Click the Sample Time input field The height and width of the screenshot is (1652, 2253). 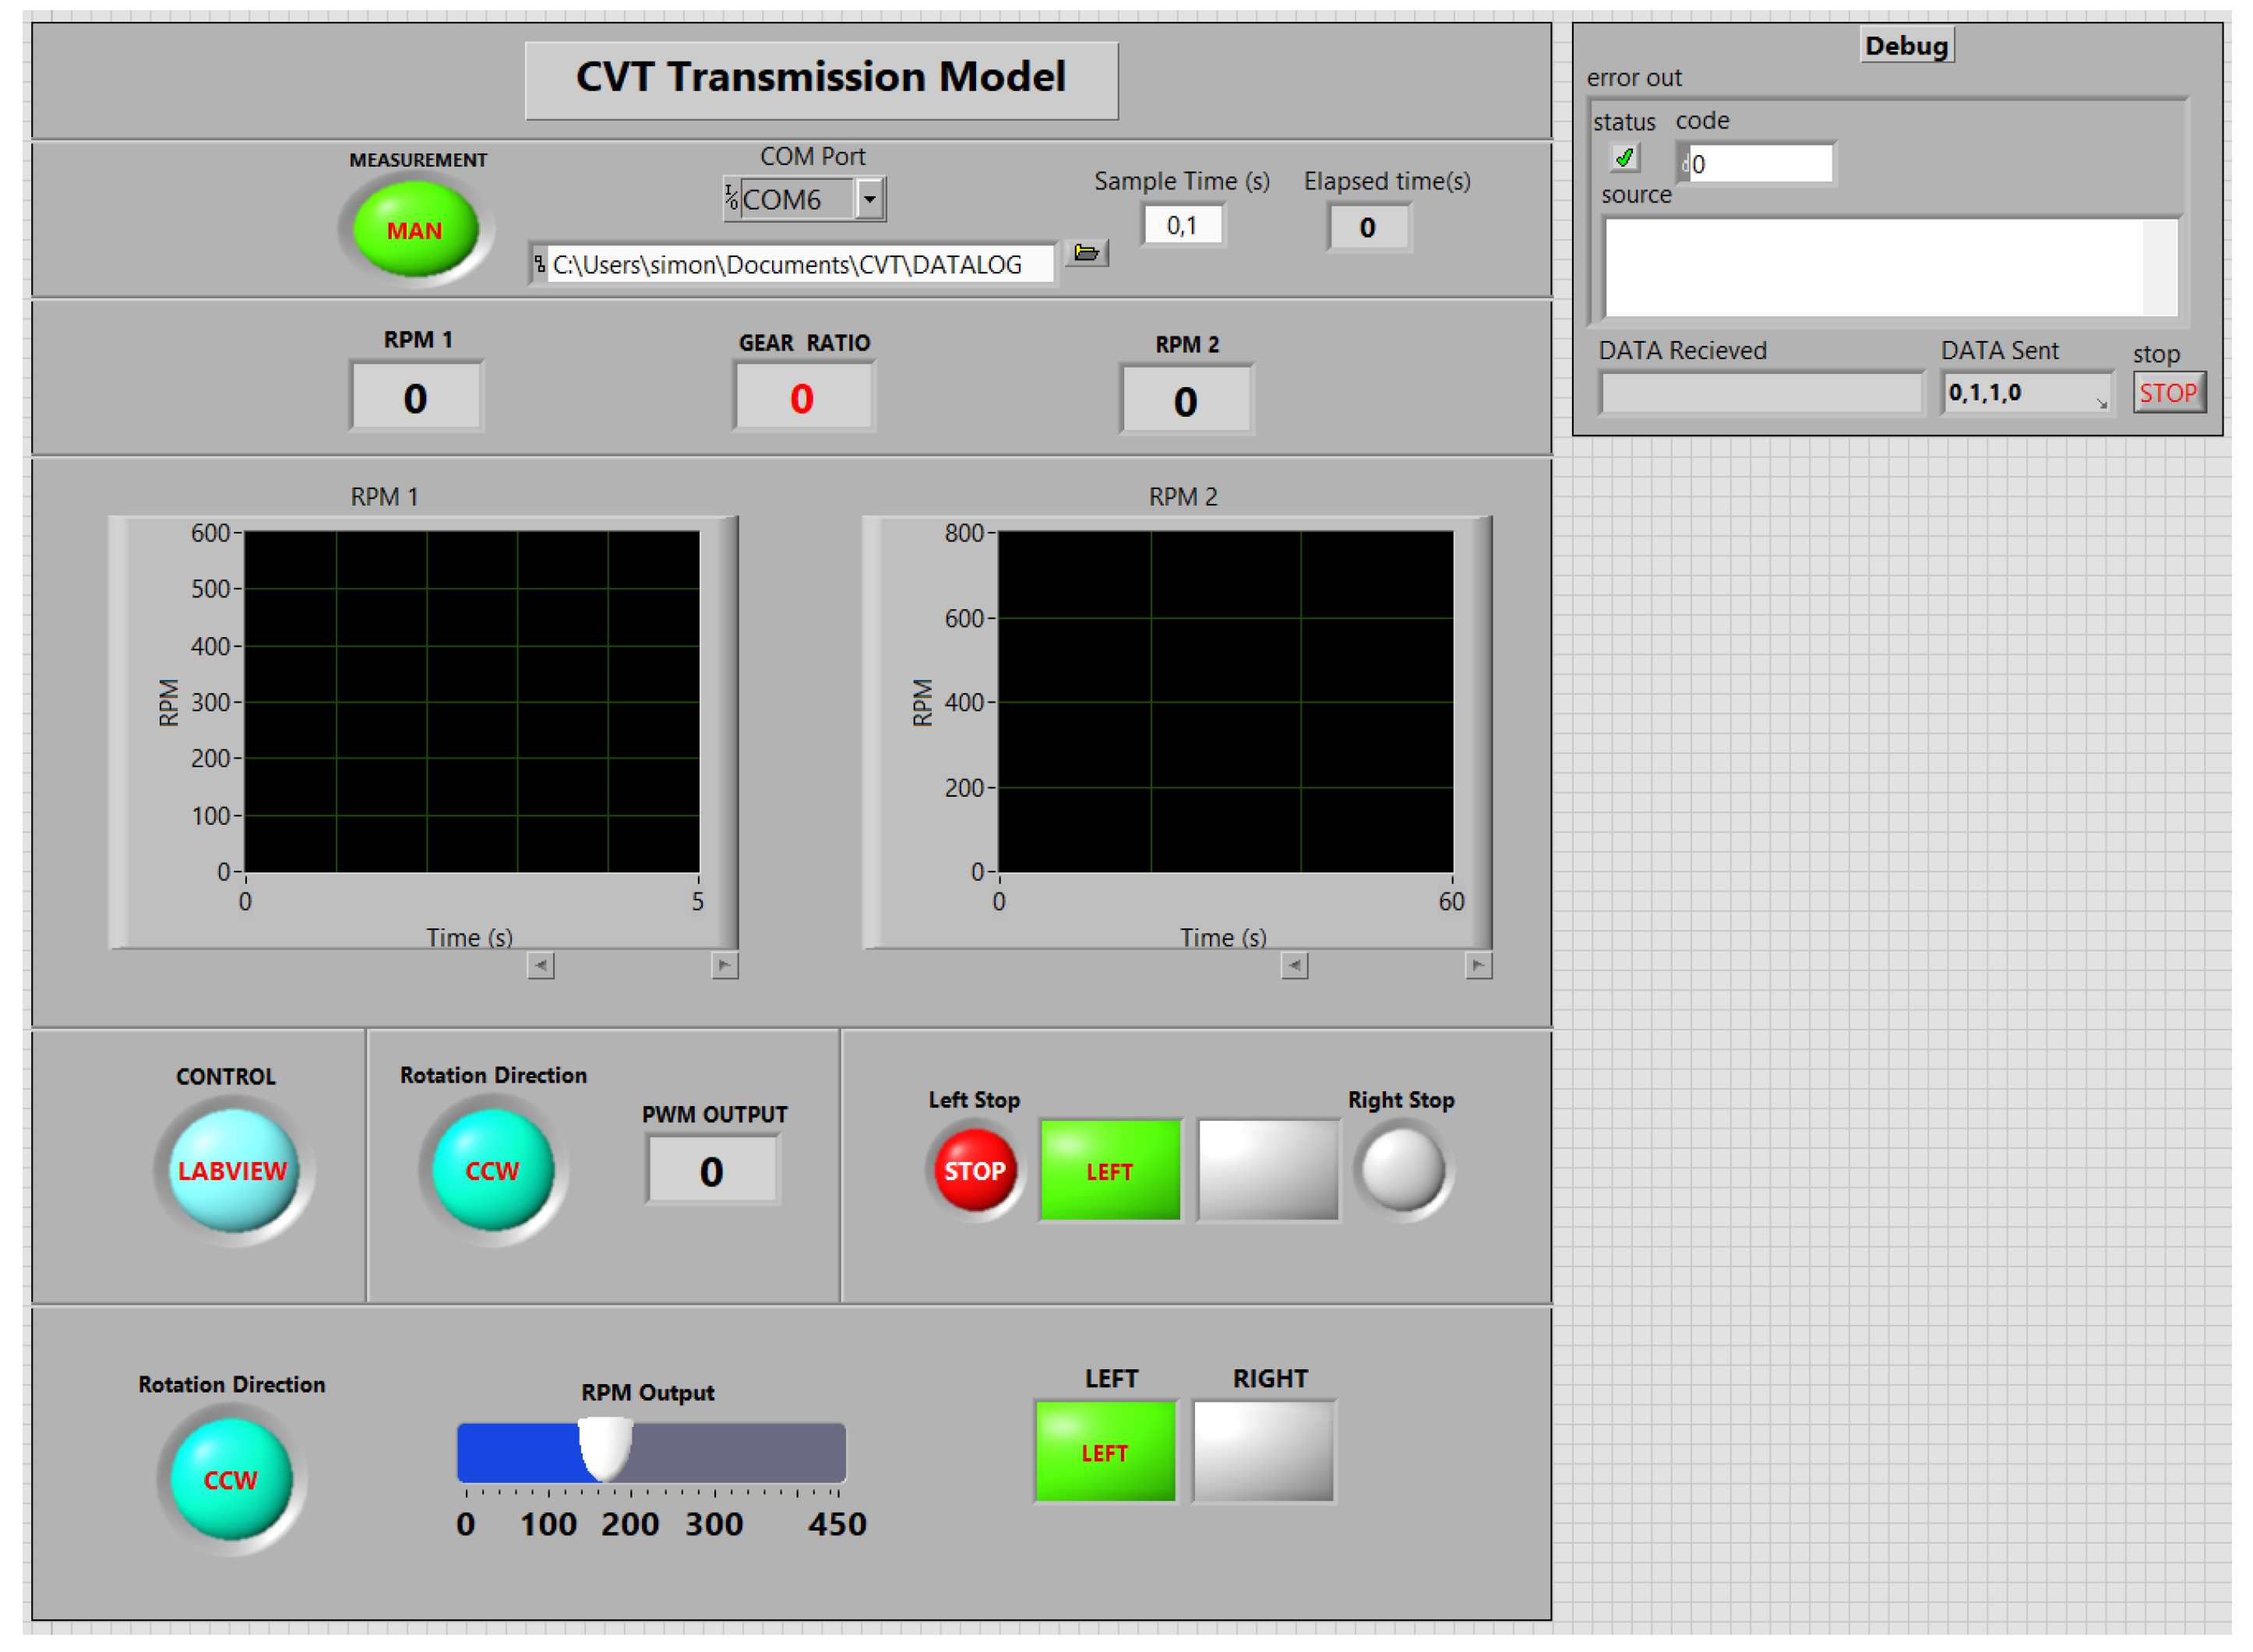[1181, 226]
